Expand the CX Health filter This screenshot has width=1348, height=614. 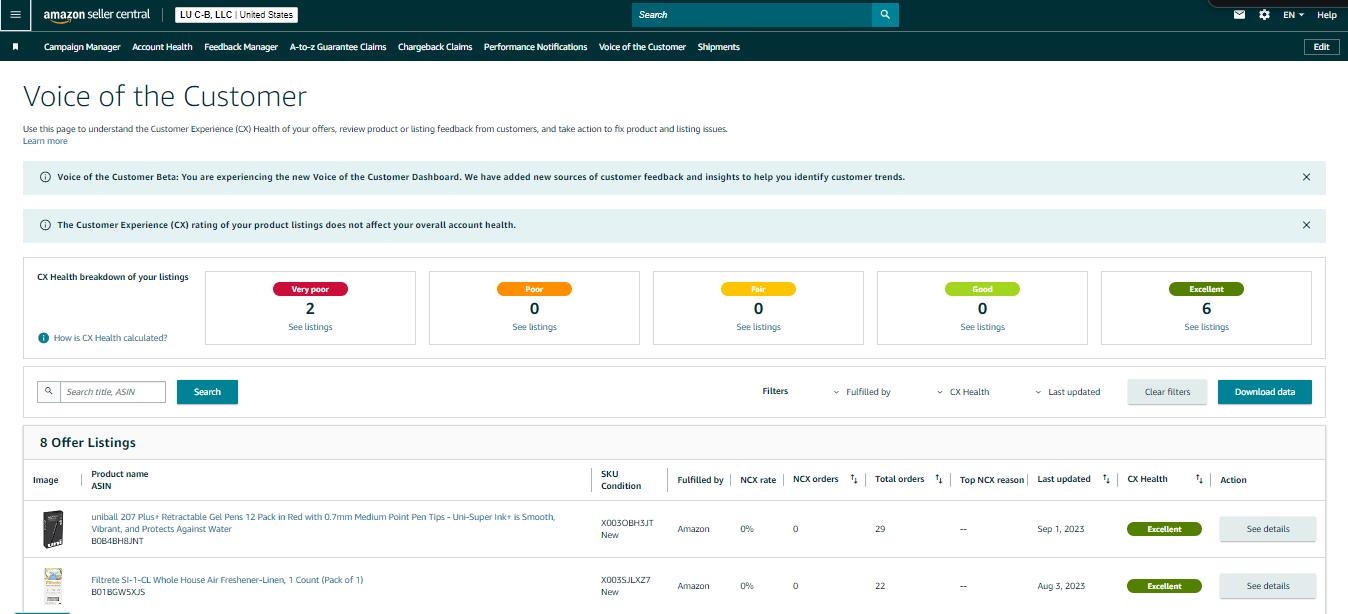963,392
